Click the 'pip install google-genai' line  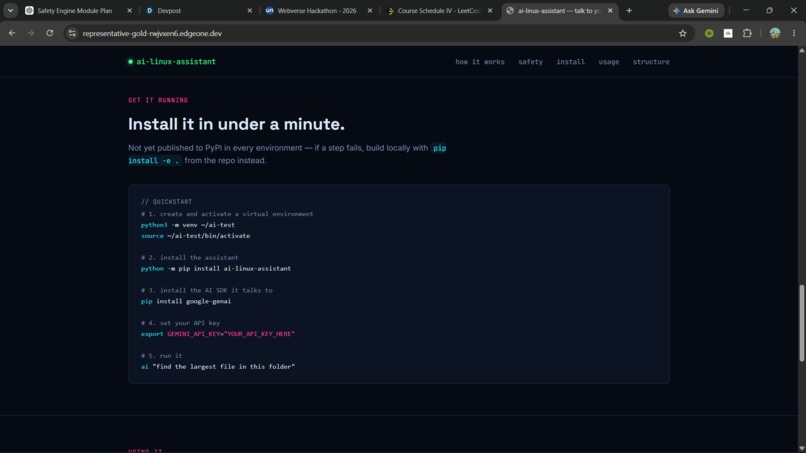pyautogui.click(x=186, y=301)
